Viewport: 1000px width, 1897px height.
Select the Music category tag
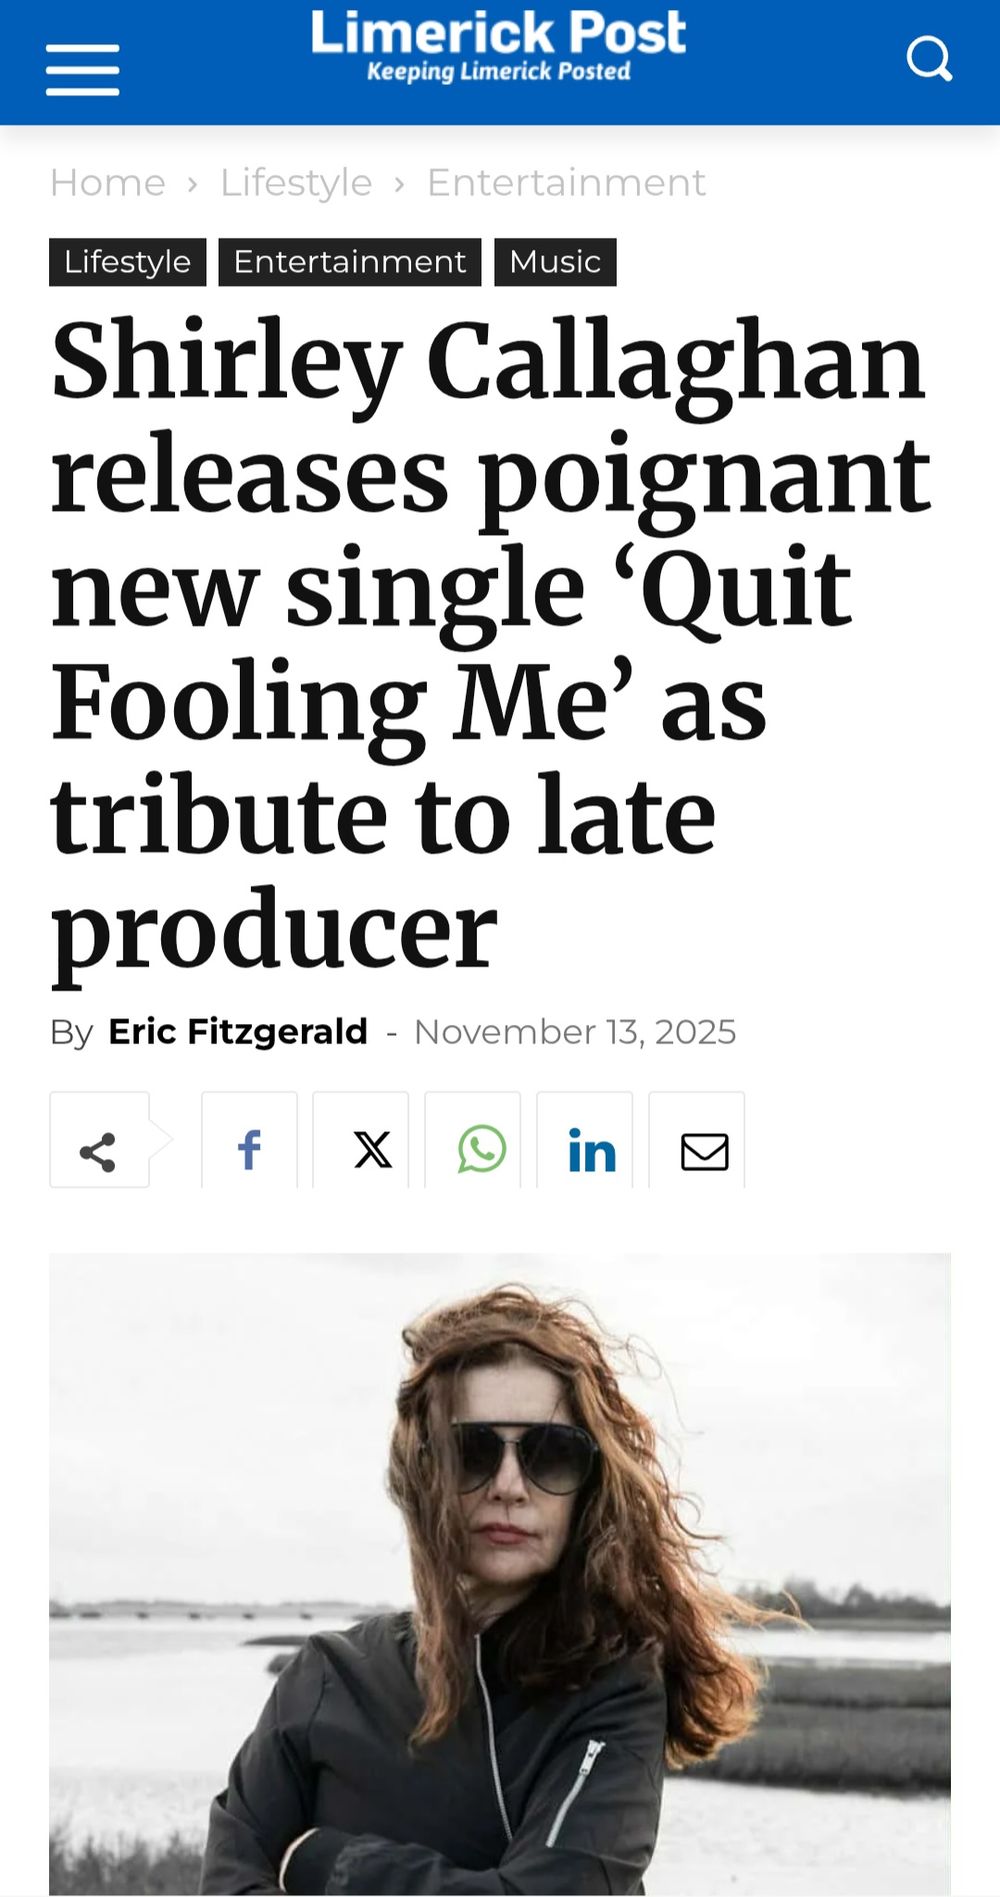tap(555, 262)
